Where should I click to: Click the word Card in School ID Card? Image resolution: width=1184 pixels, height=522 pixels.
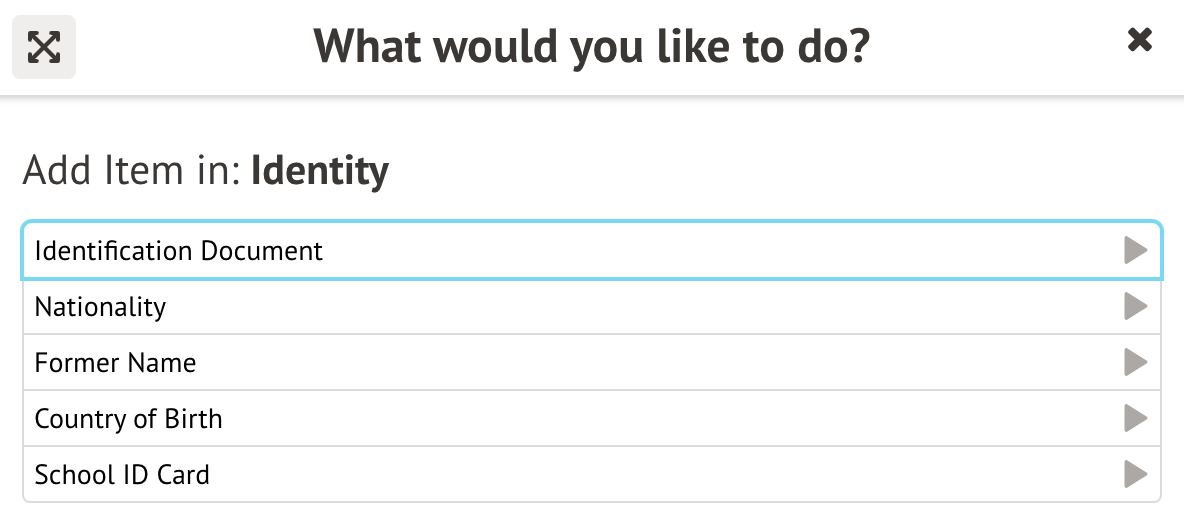(184, 474)
